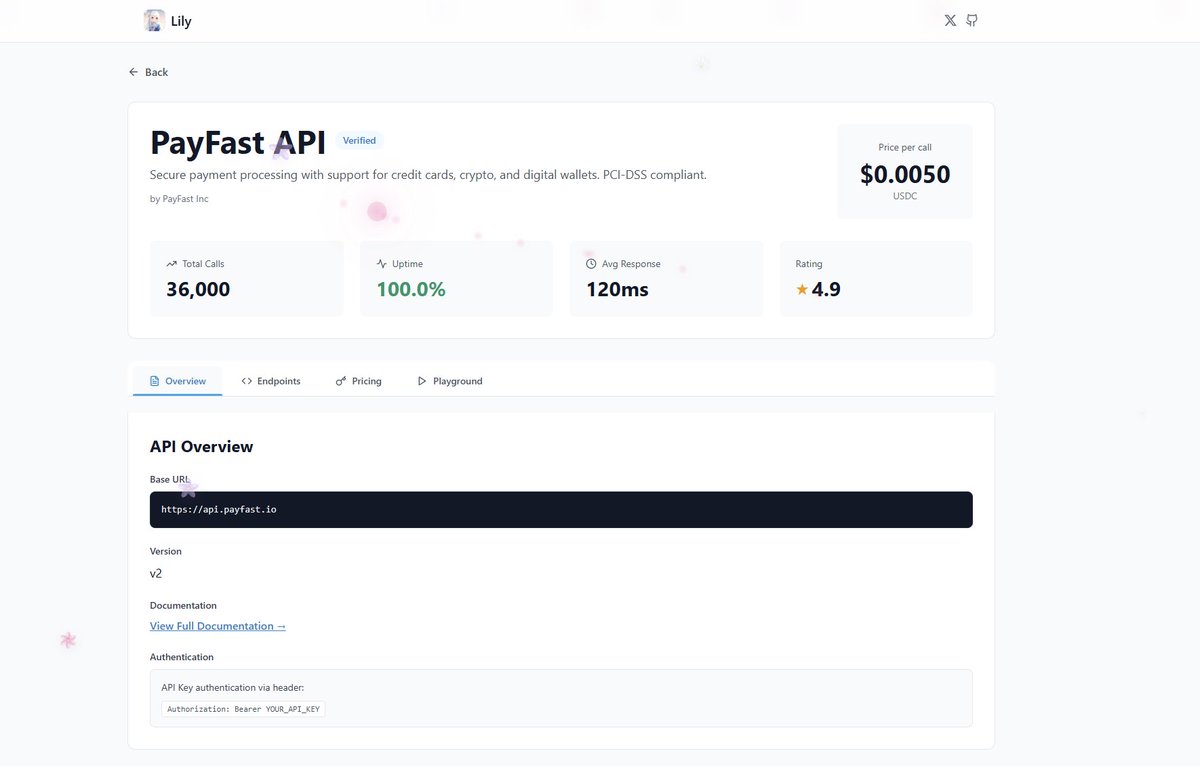Click the Playground tab play icon
This screenshot has width=1200, height=766.
(422, 381)
